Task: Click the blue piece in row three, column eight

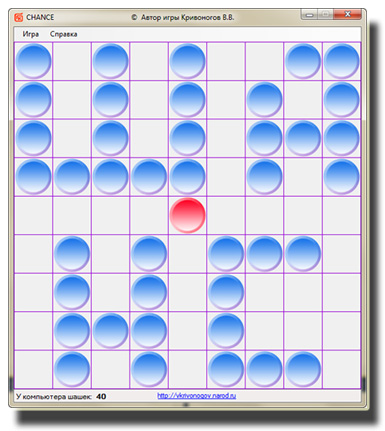Action: (303, 138)
